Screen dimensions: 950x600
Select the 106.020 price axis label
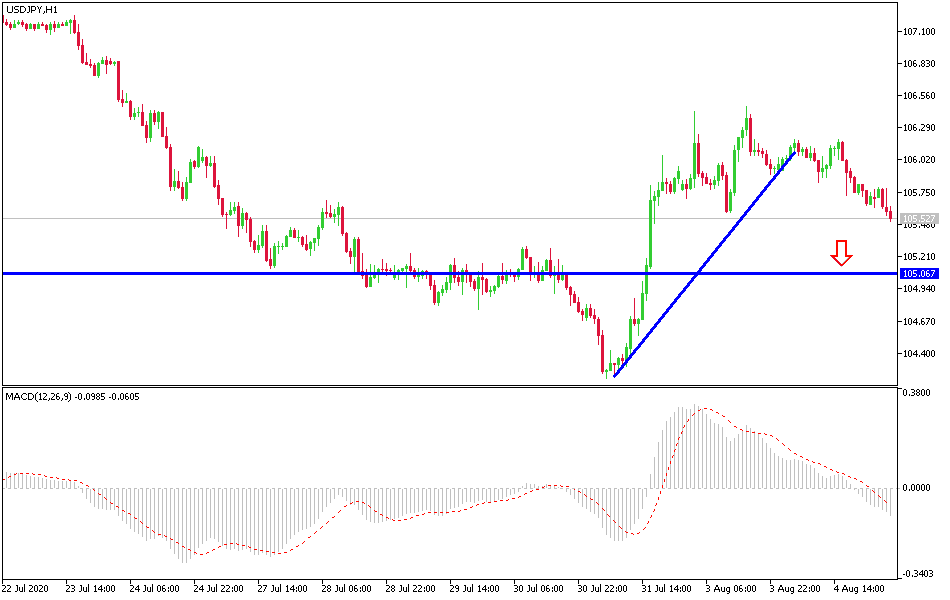click(x=919, y=160)
